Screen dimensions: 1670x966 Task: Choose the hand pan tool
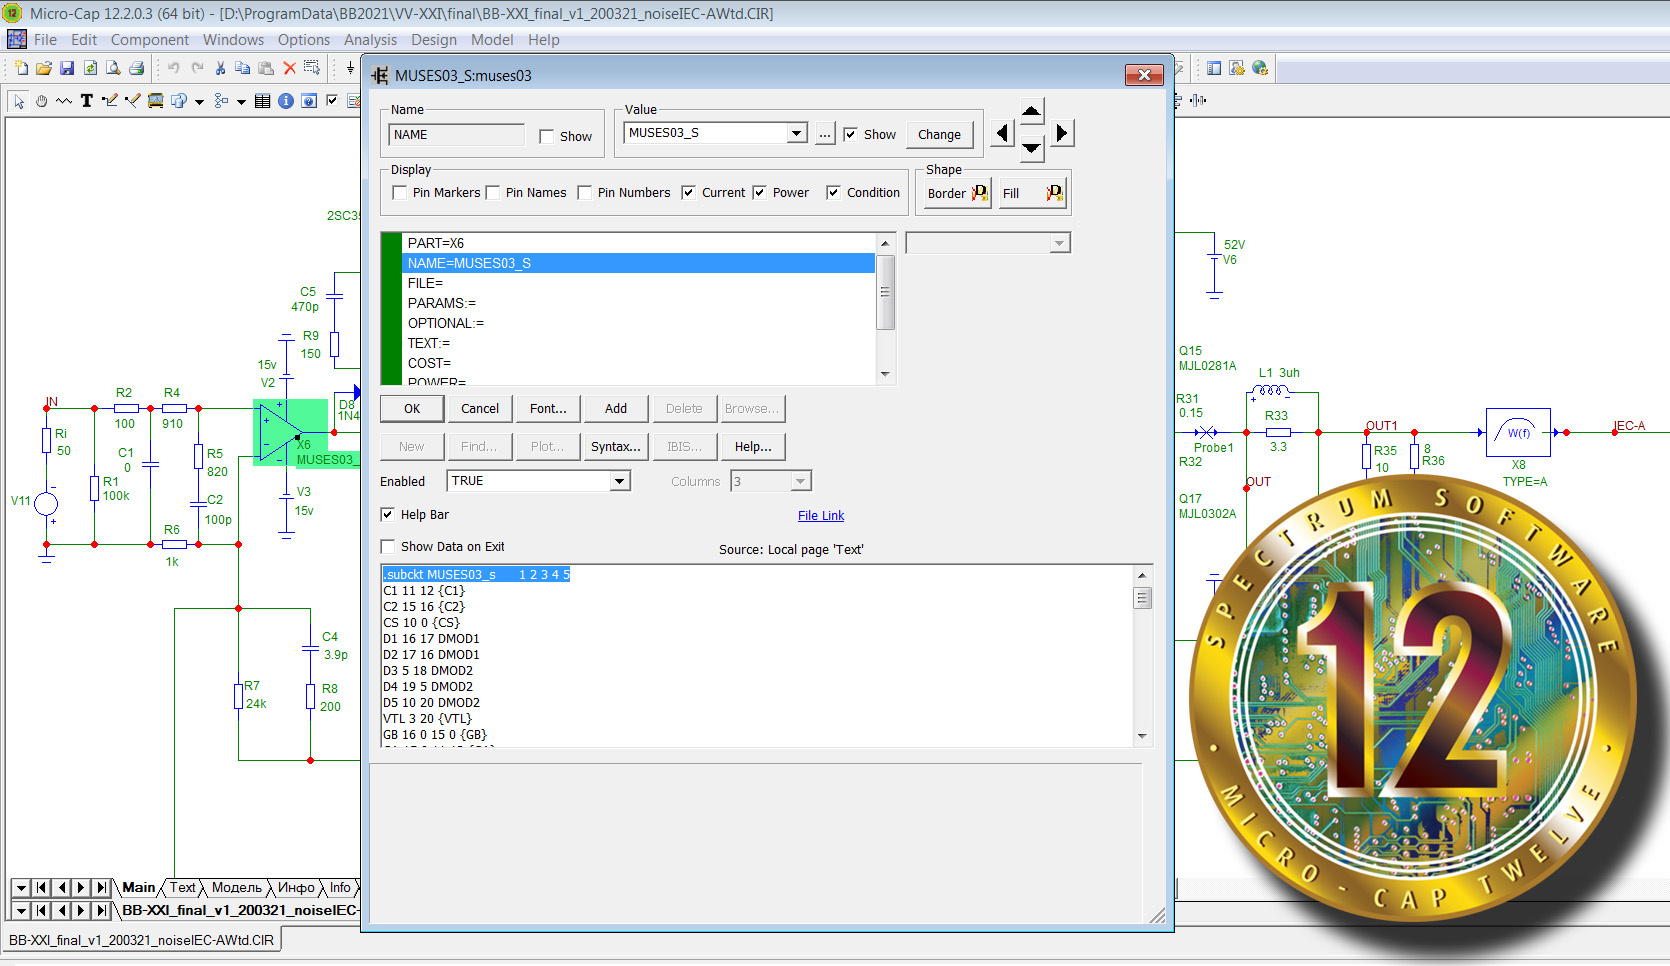(x=42, y=101)
